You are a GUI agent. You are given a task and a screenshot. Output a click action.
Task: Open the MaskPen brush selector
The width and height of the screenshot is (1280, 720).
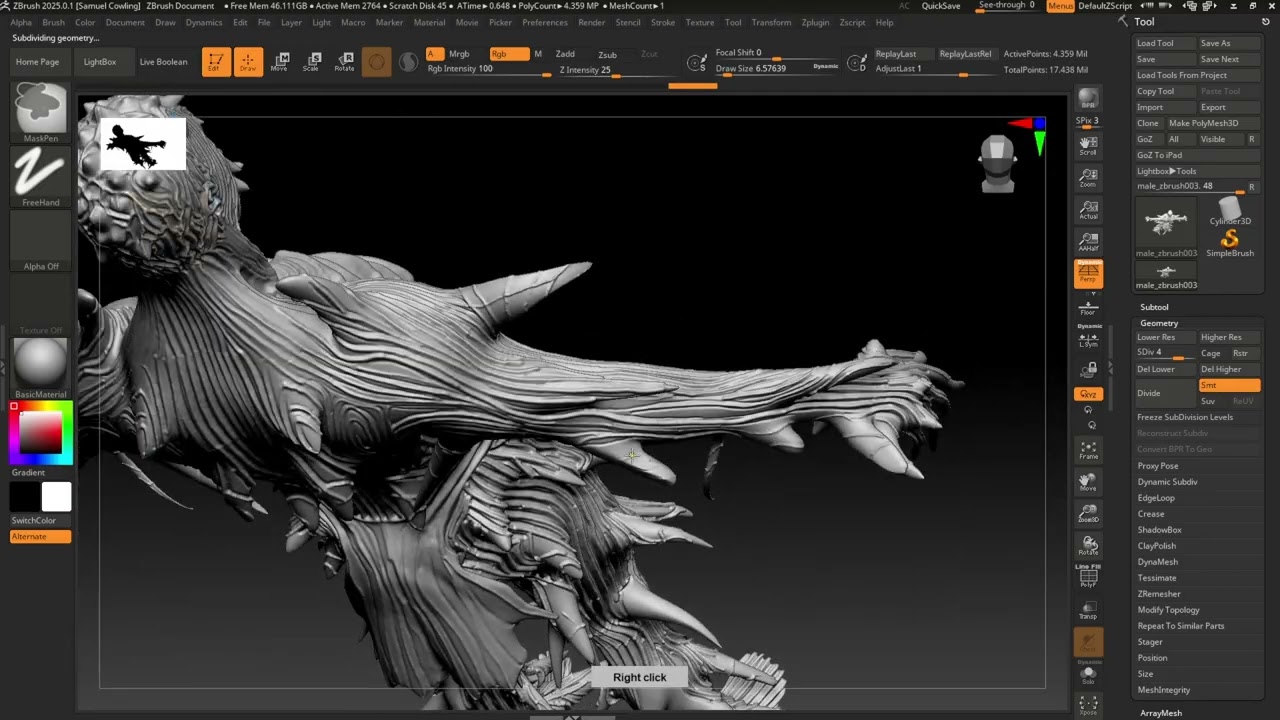[40, 112]
